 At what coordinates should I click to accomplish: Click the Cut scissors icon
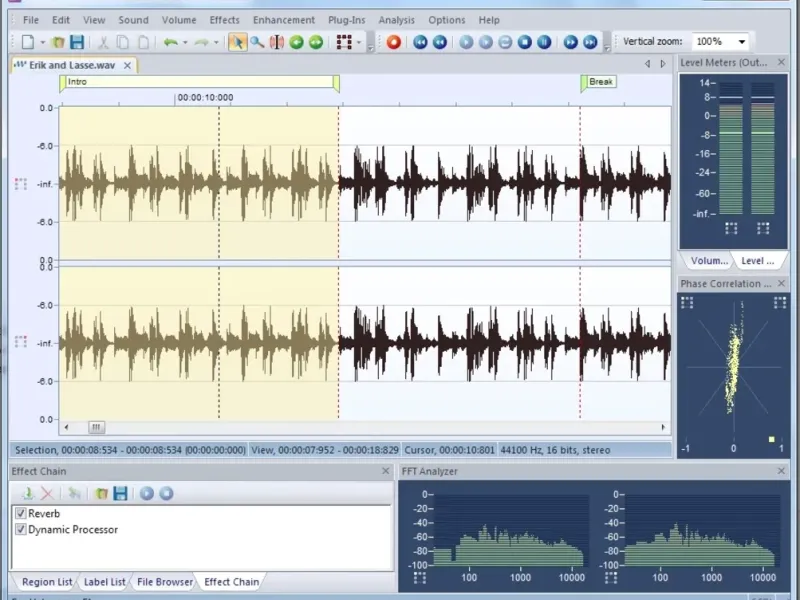click(103, 42)
